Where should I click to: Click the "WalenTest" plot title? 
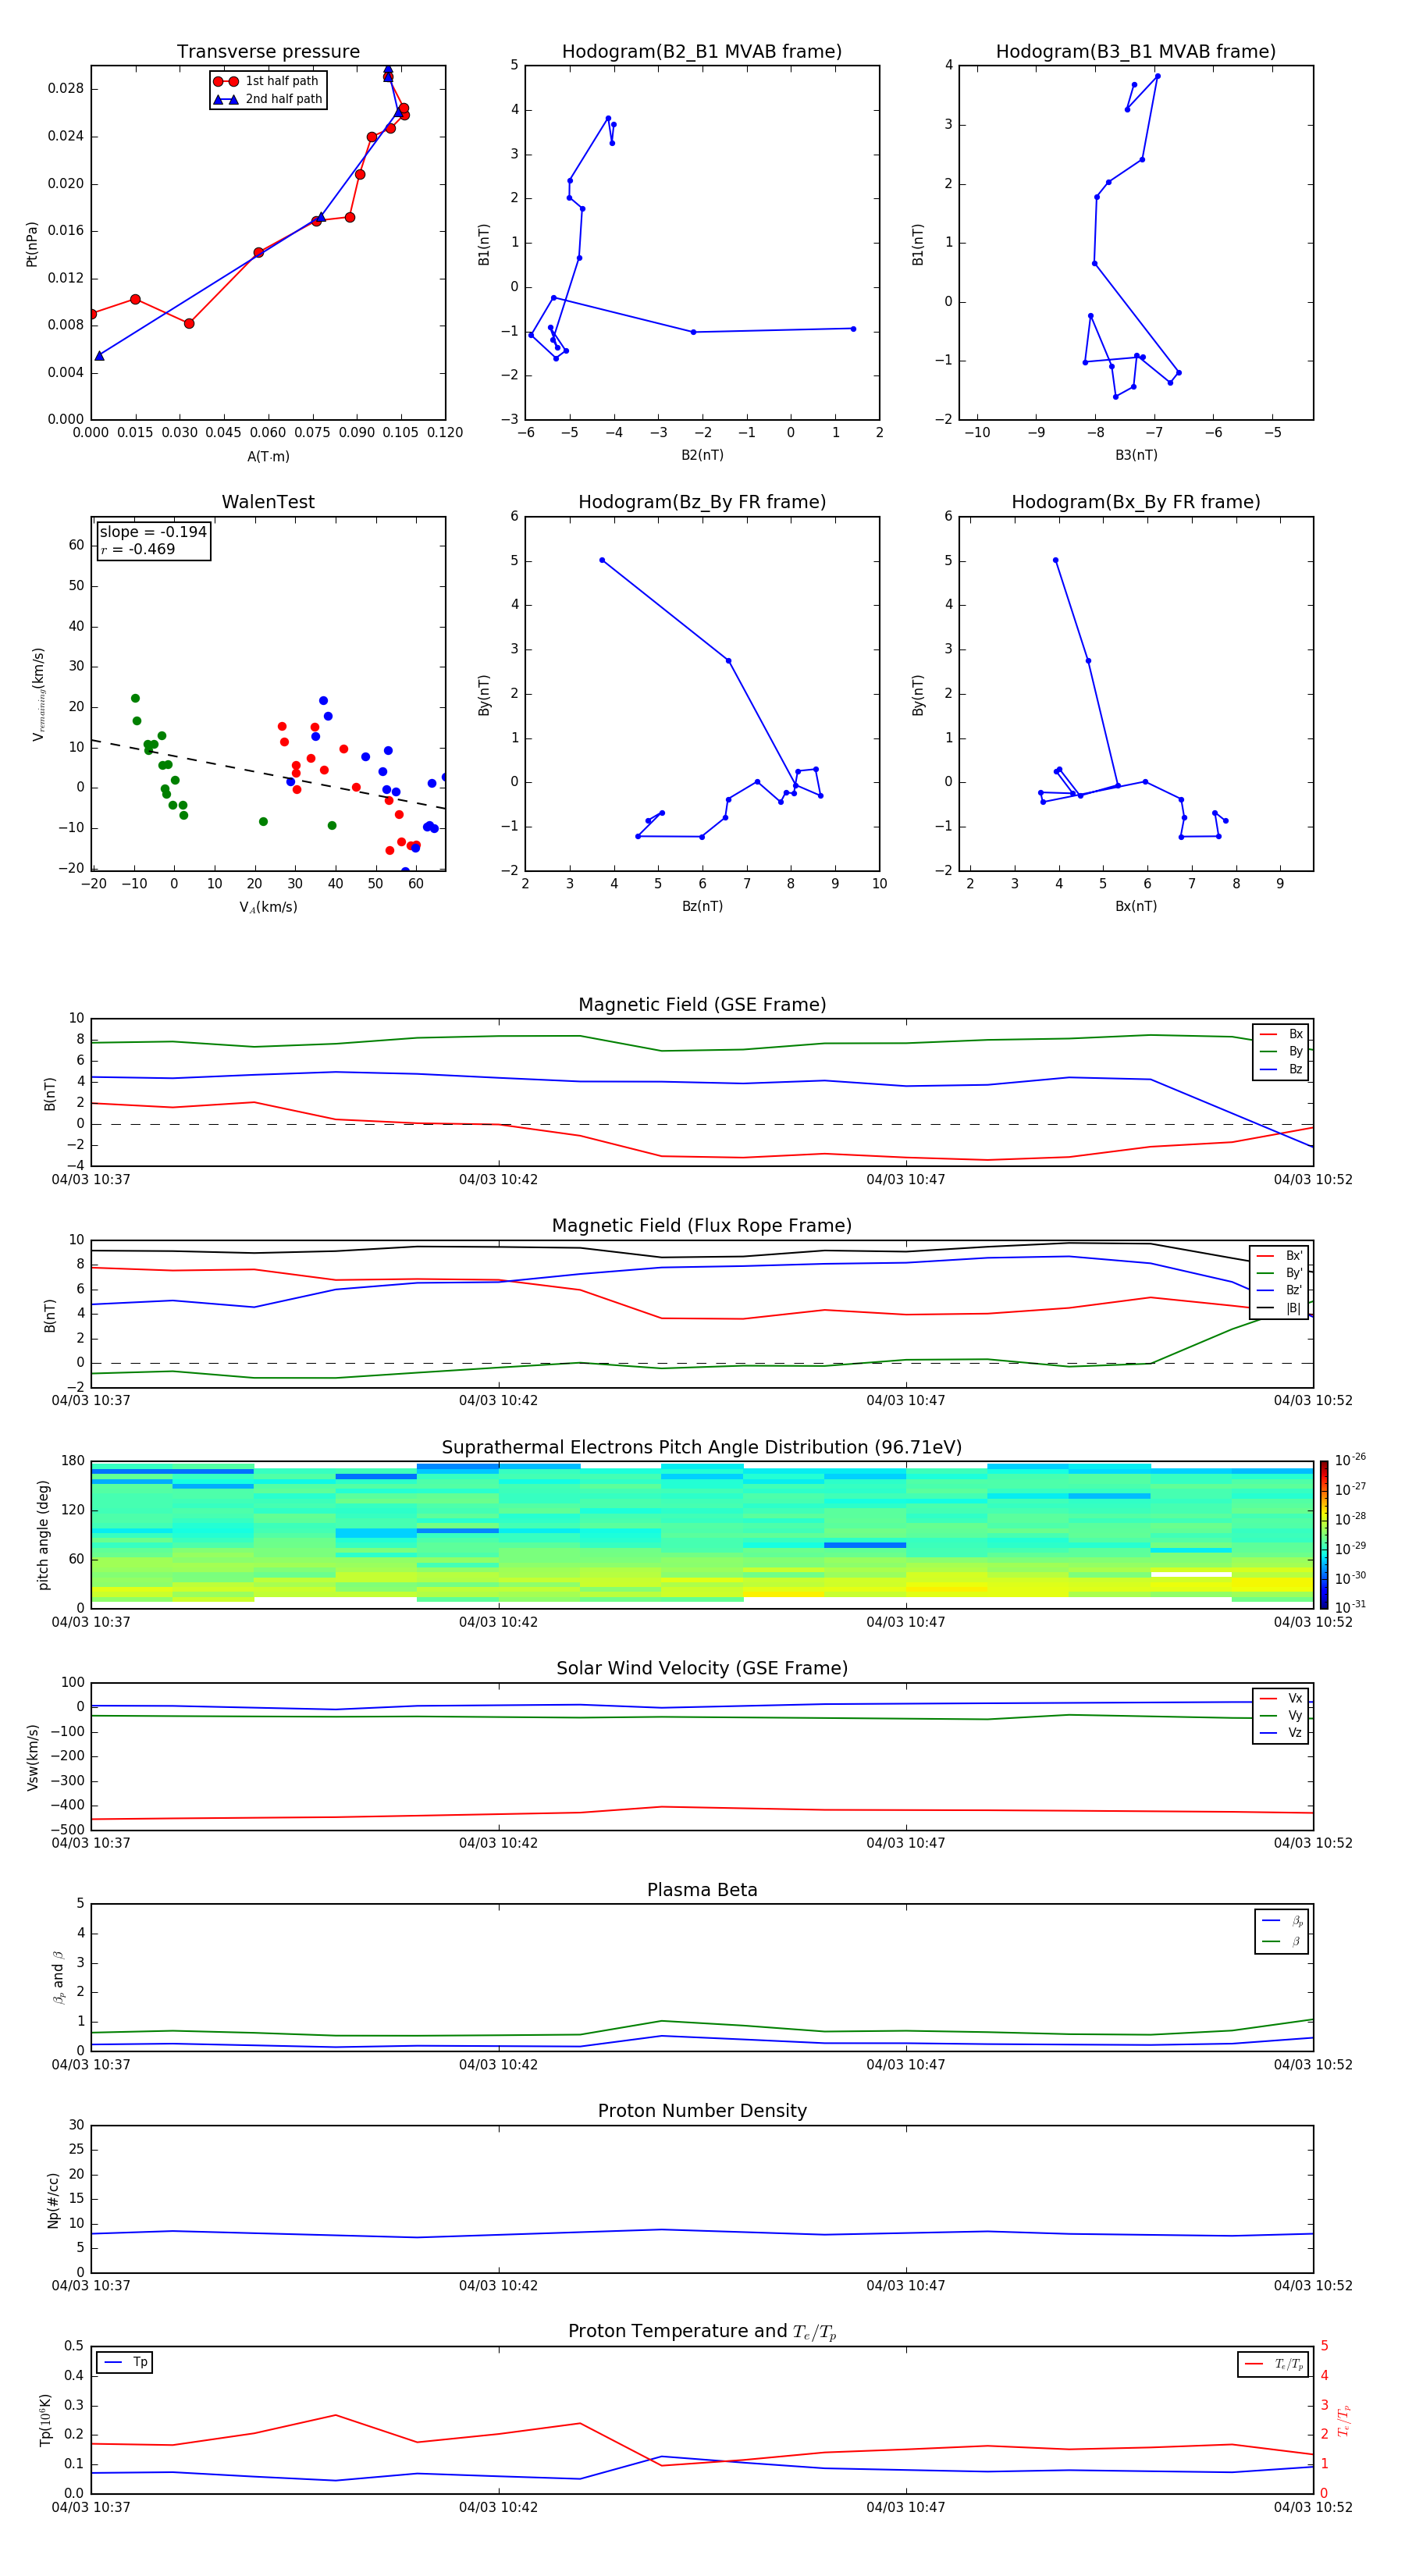268,502
